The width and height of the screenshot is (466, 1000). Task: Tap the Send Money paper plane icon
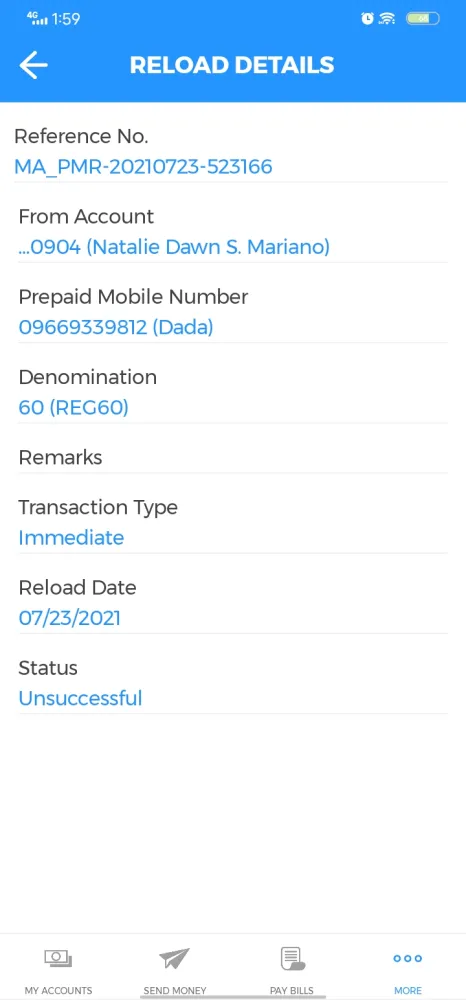click(175, 958)
